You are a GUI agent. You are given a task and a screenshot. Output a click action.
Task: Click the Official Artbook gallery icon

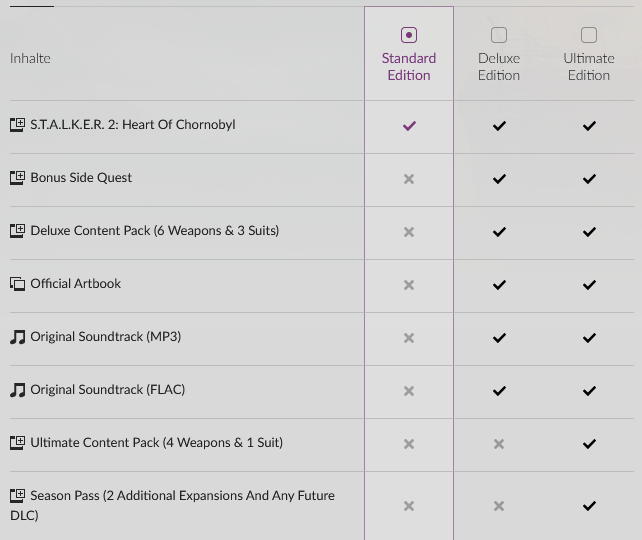pos(17,284)
